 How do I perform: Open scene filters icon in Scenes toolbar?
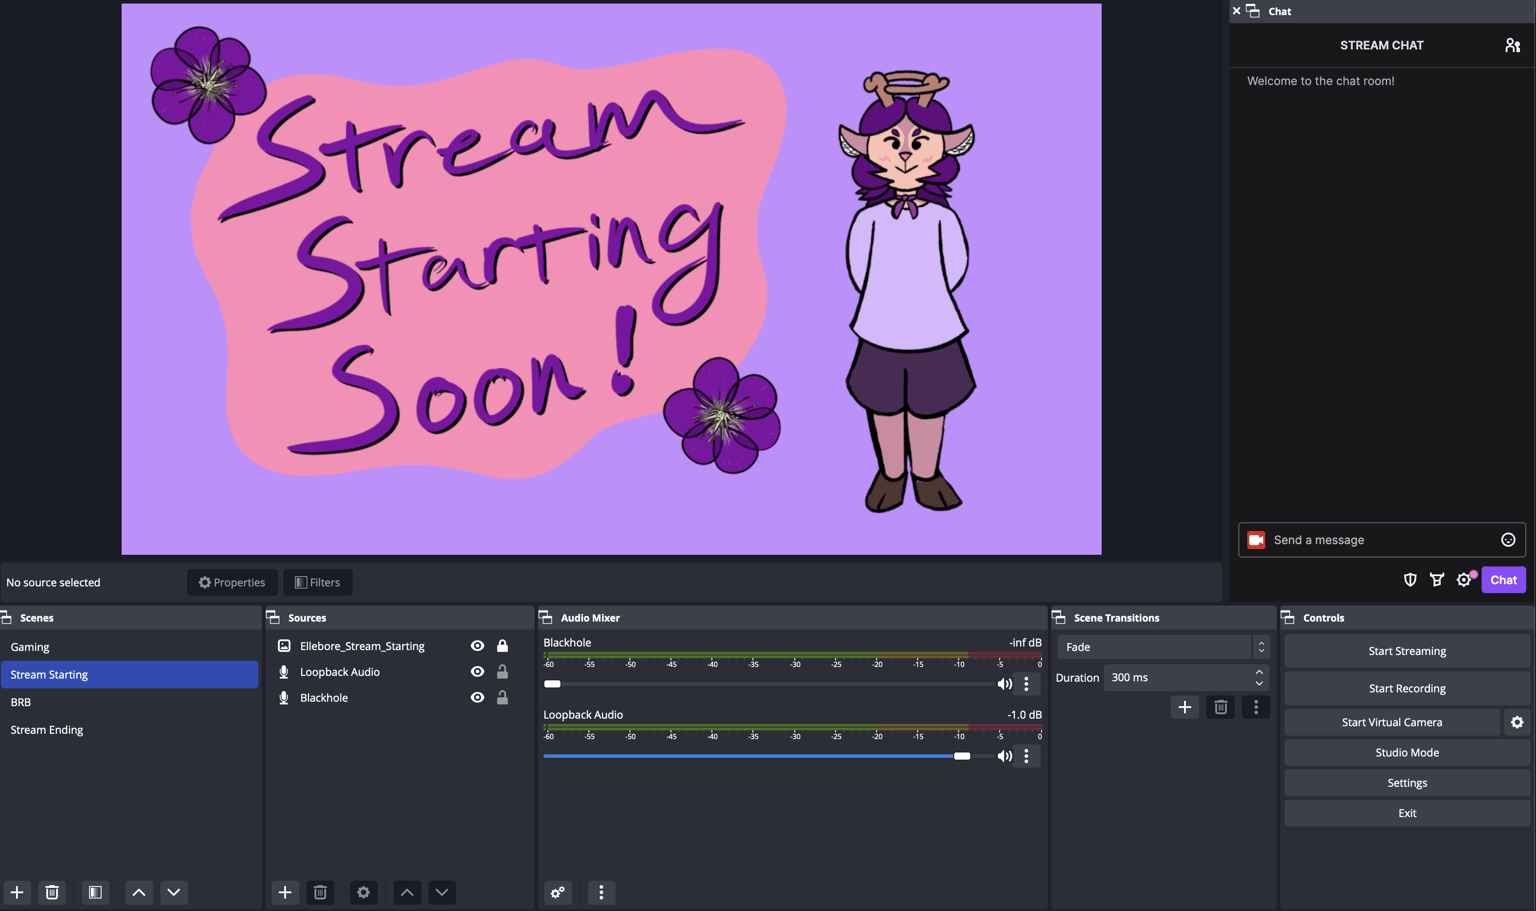[x=95, y=892]
